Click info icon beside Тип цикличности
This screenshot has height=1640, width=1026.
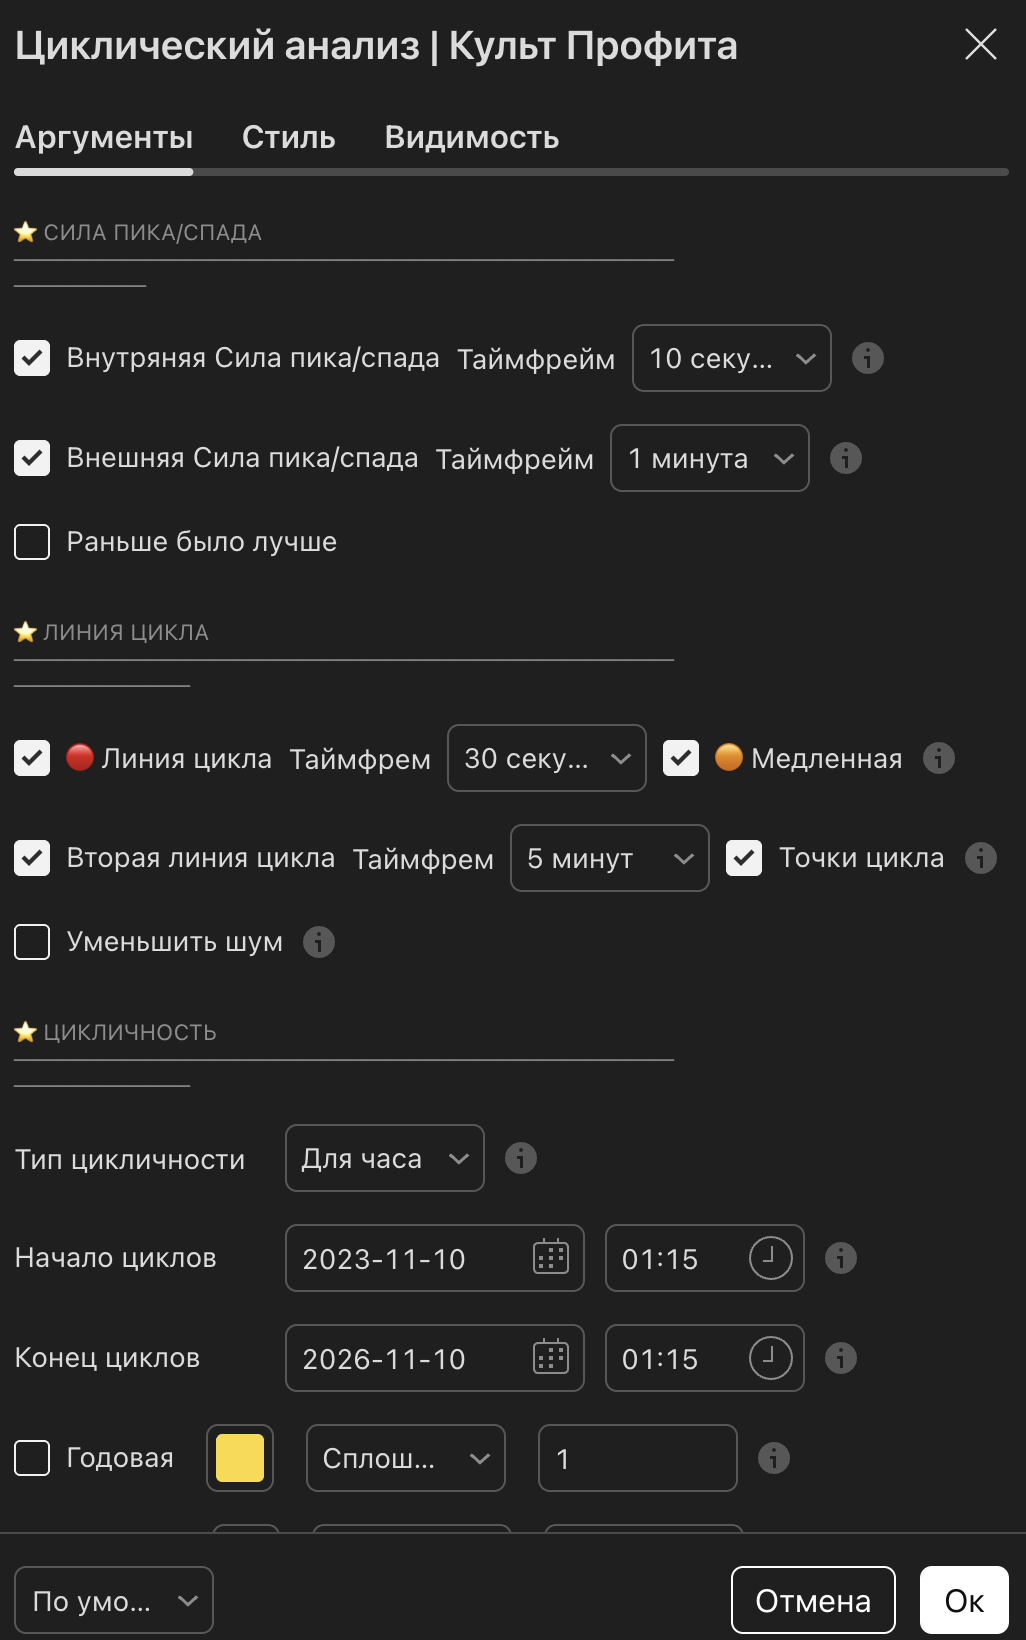point(520,1158)
